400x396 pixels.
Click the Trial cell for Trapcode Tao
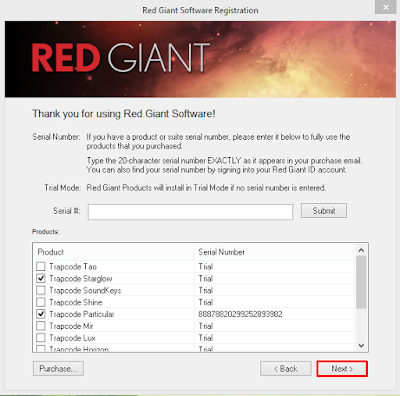[x=206, y=267]
